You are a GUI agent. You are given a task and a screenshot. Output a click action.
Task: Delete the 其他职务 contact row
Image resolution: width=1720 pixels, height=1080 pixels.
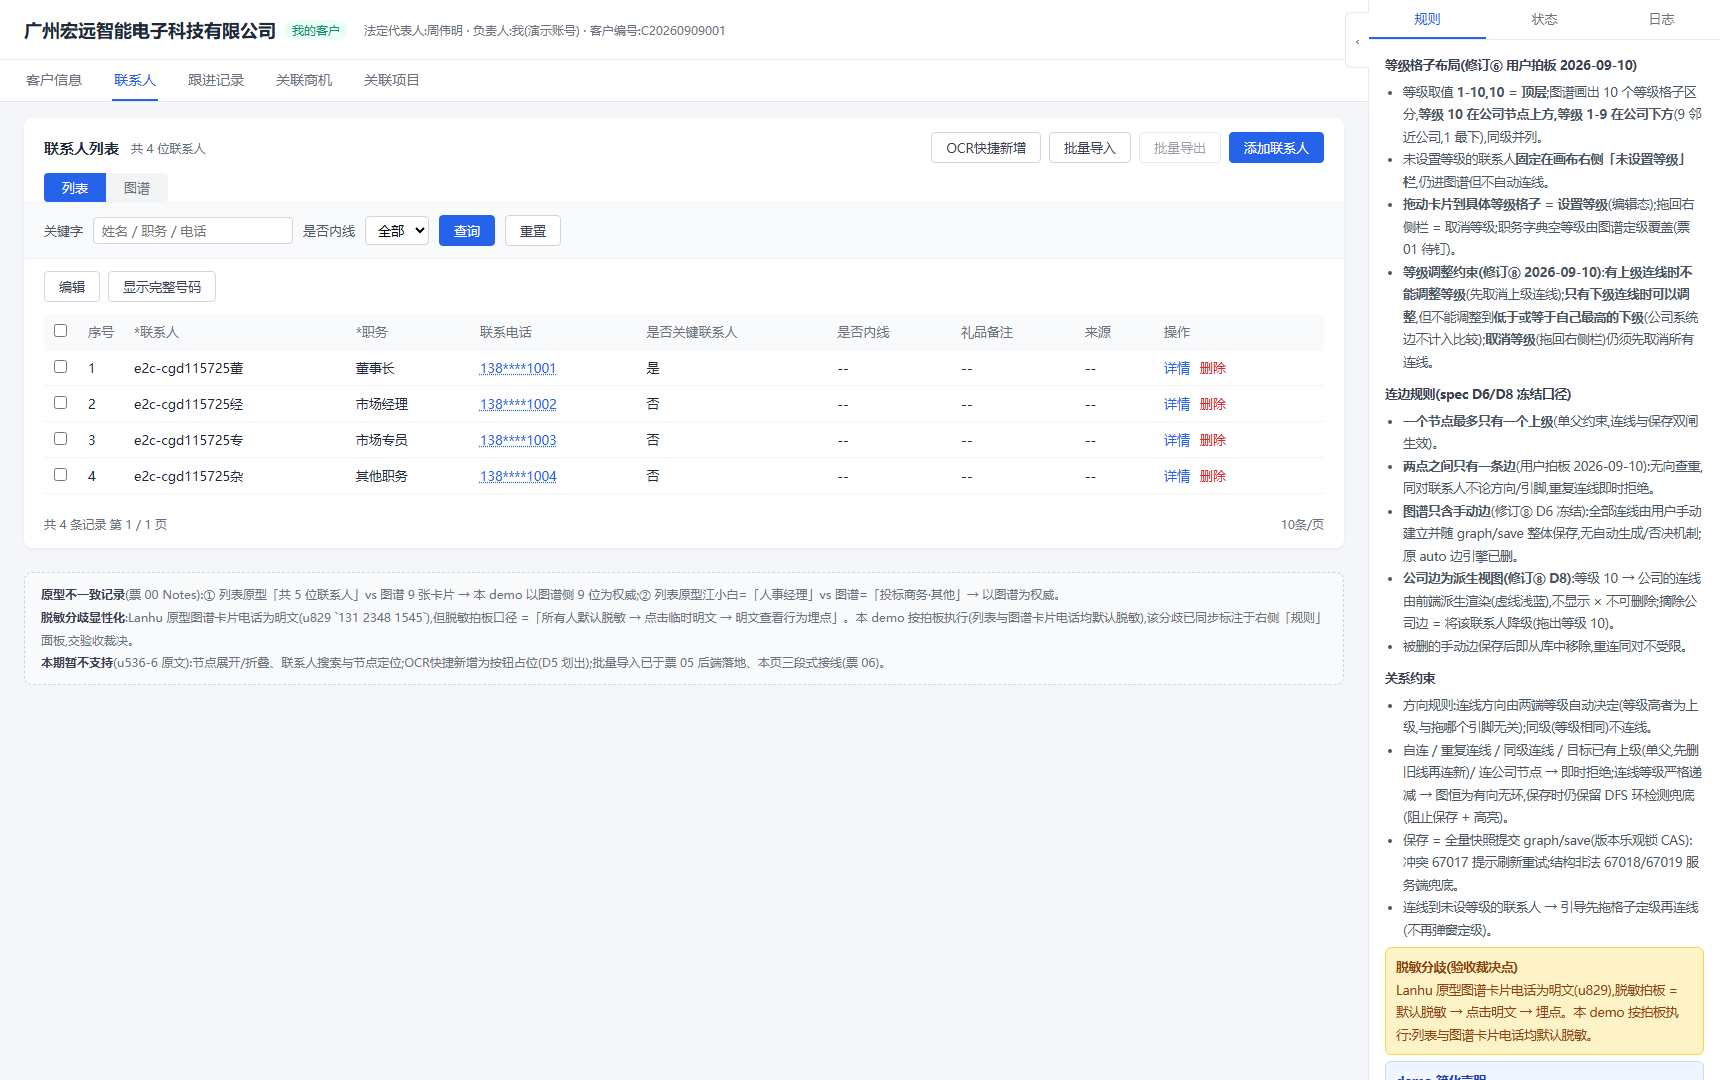pyautogui.click(x=1213, y=476)
